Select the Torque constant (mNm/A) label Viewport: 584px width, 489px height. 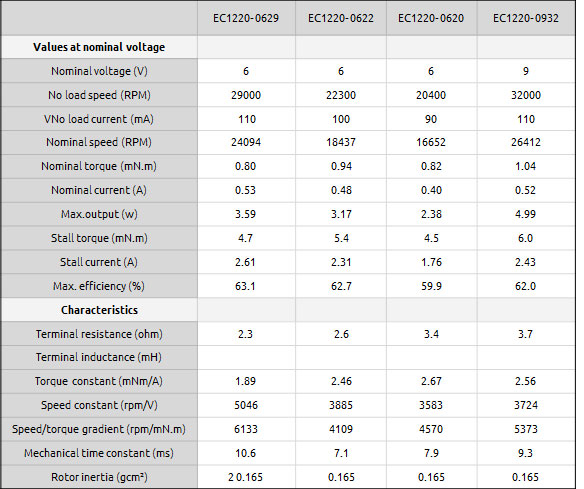point(99,381)
